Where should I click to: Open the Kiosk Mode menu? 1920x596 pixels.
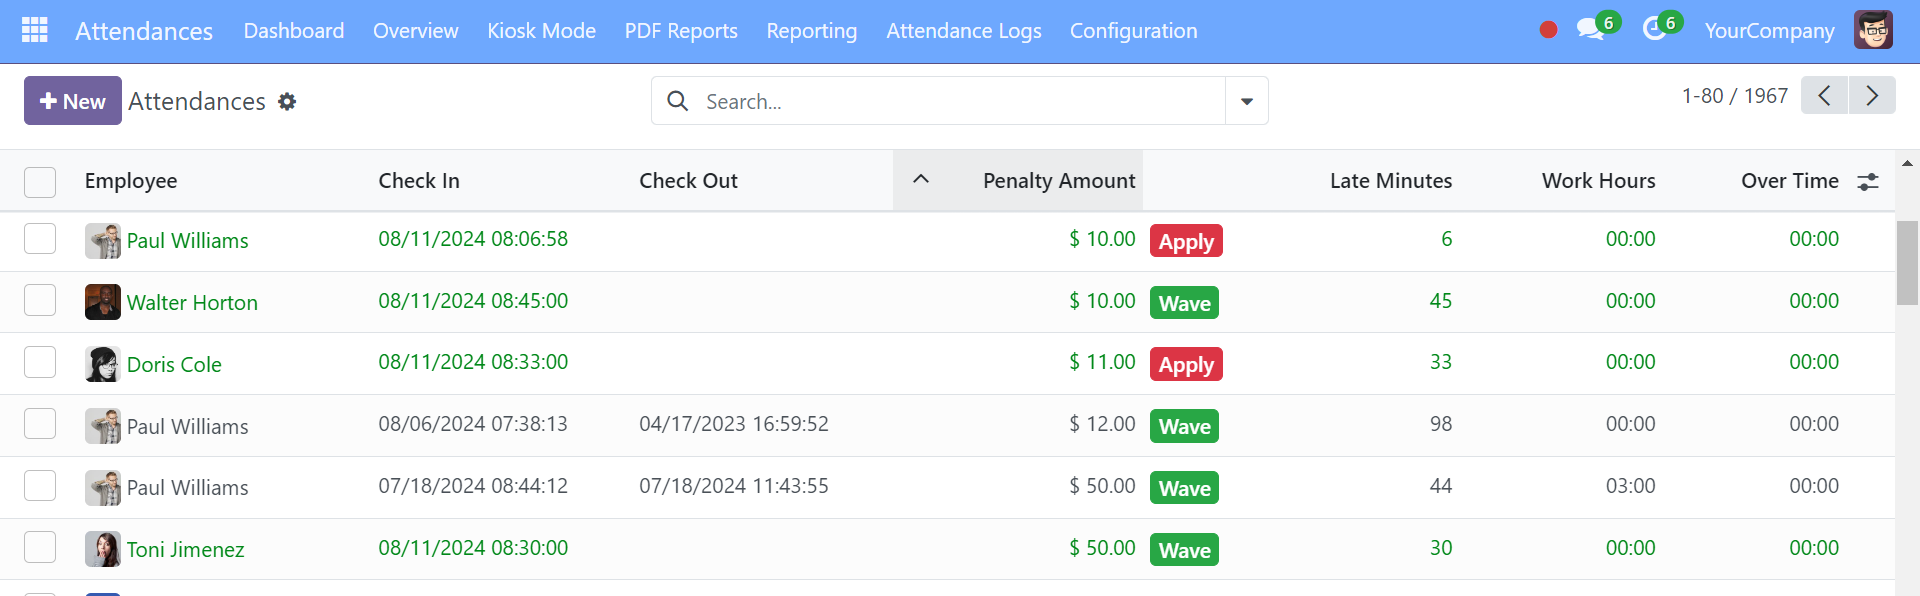tap(541, 31)
